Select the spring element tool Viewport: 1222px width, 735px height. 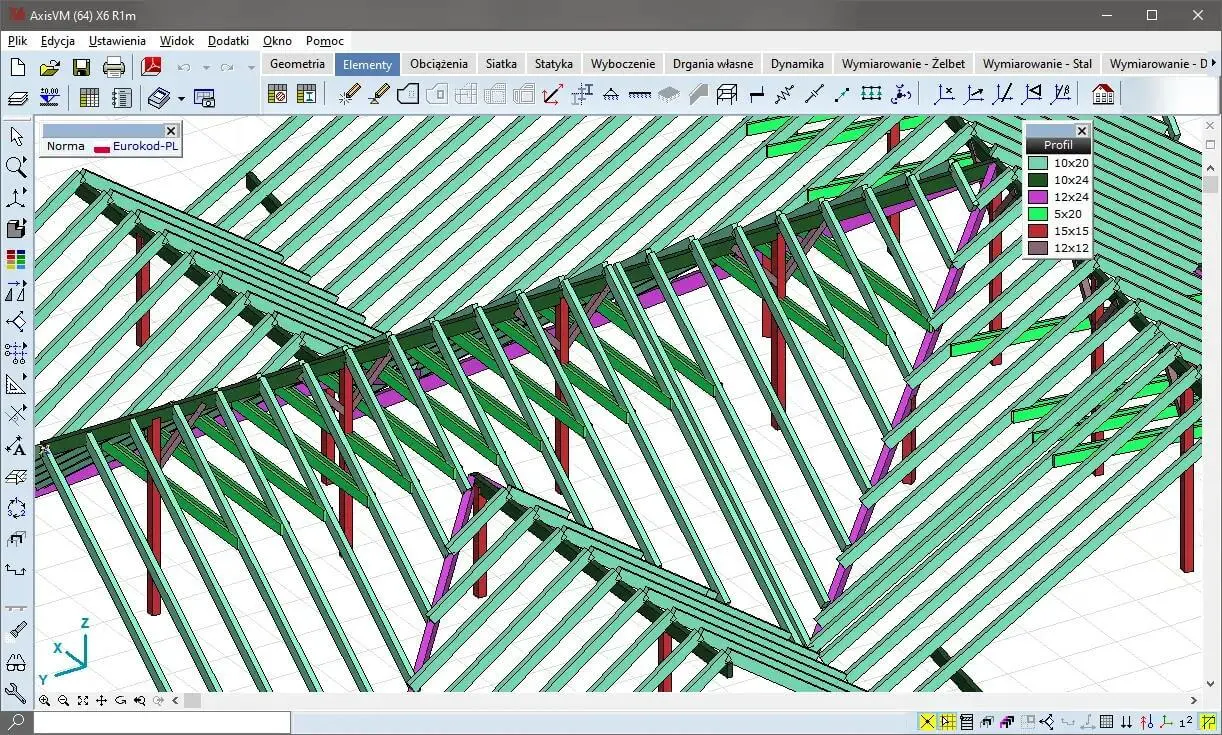[x=785, y=95]
